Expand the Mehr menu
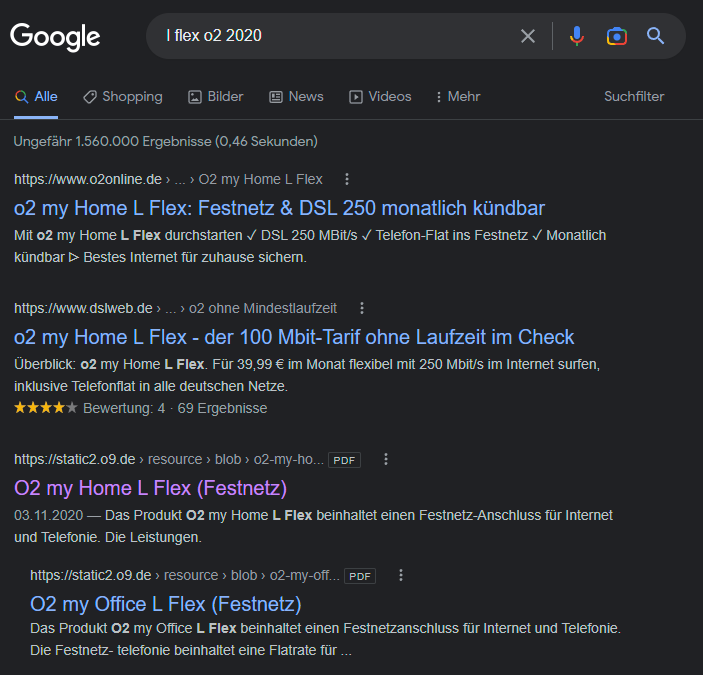Image resolution: width=703 pixels, height=675 pixels. coord(458,97)
